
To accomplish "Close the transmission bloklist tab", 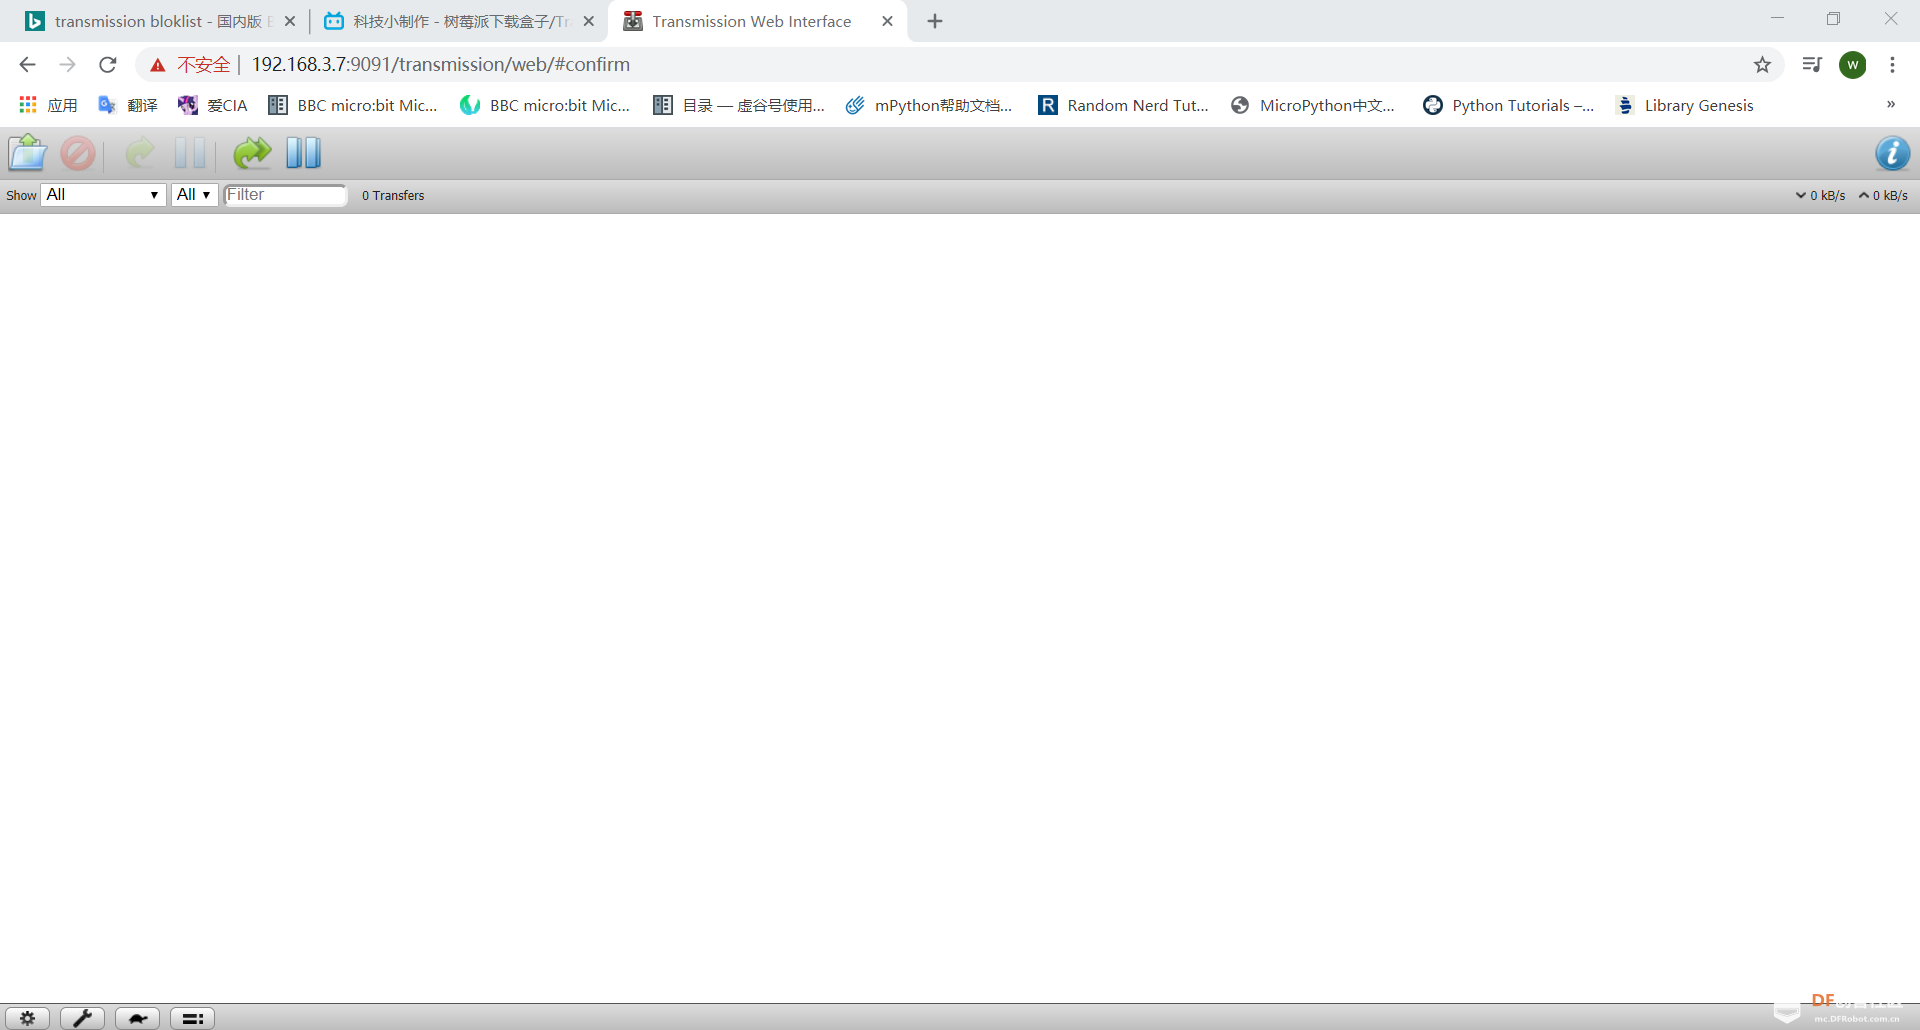I will pyautogui.click(x=290, y=21).
